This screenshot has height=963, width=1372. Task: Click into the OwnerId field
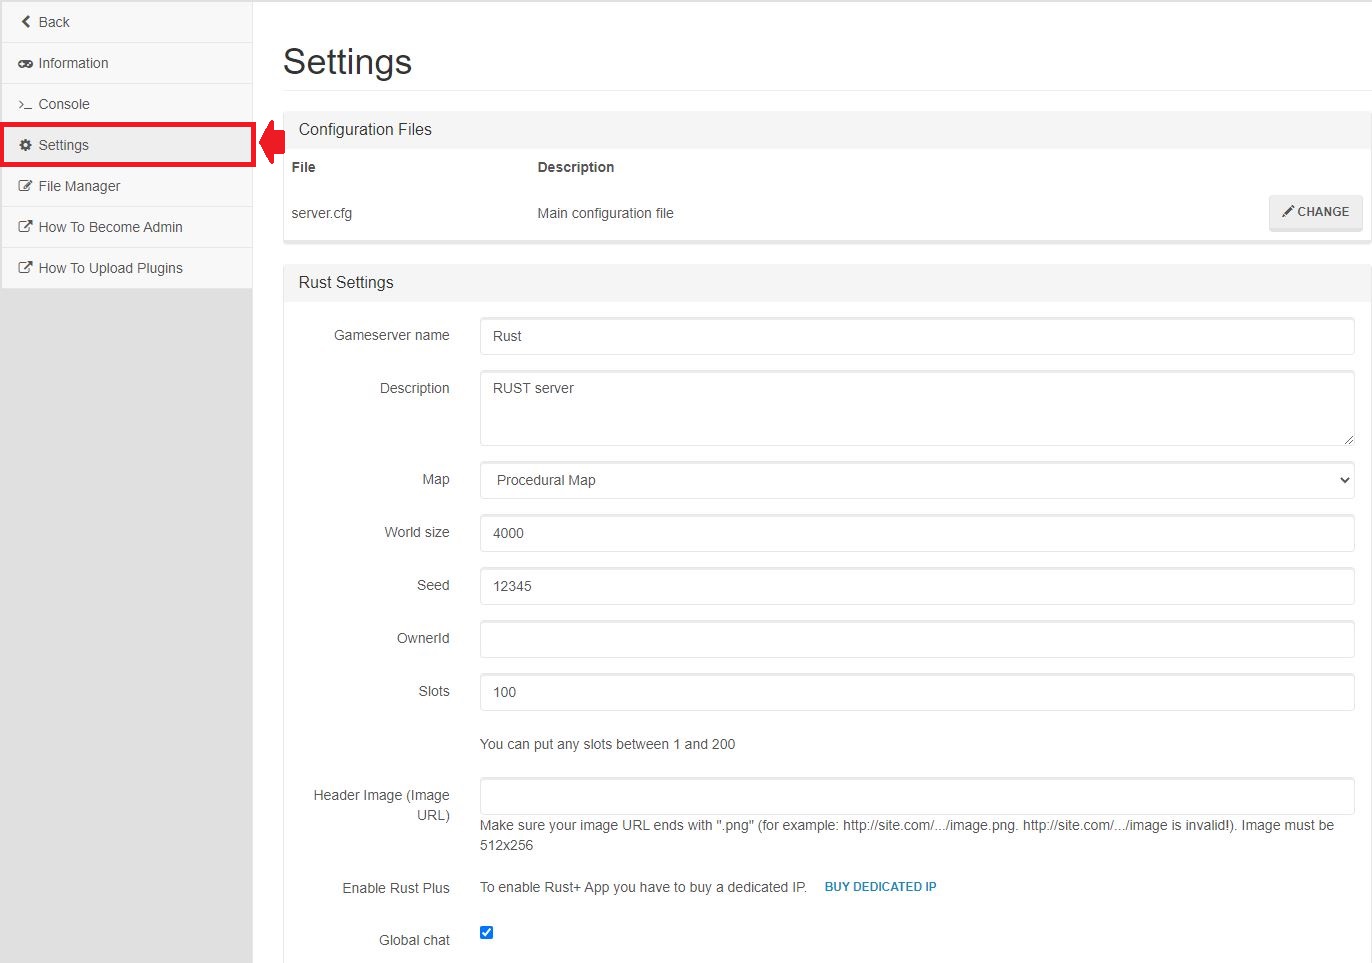point(917,639)
